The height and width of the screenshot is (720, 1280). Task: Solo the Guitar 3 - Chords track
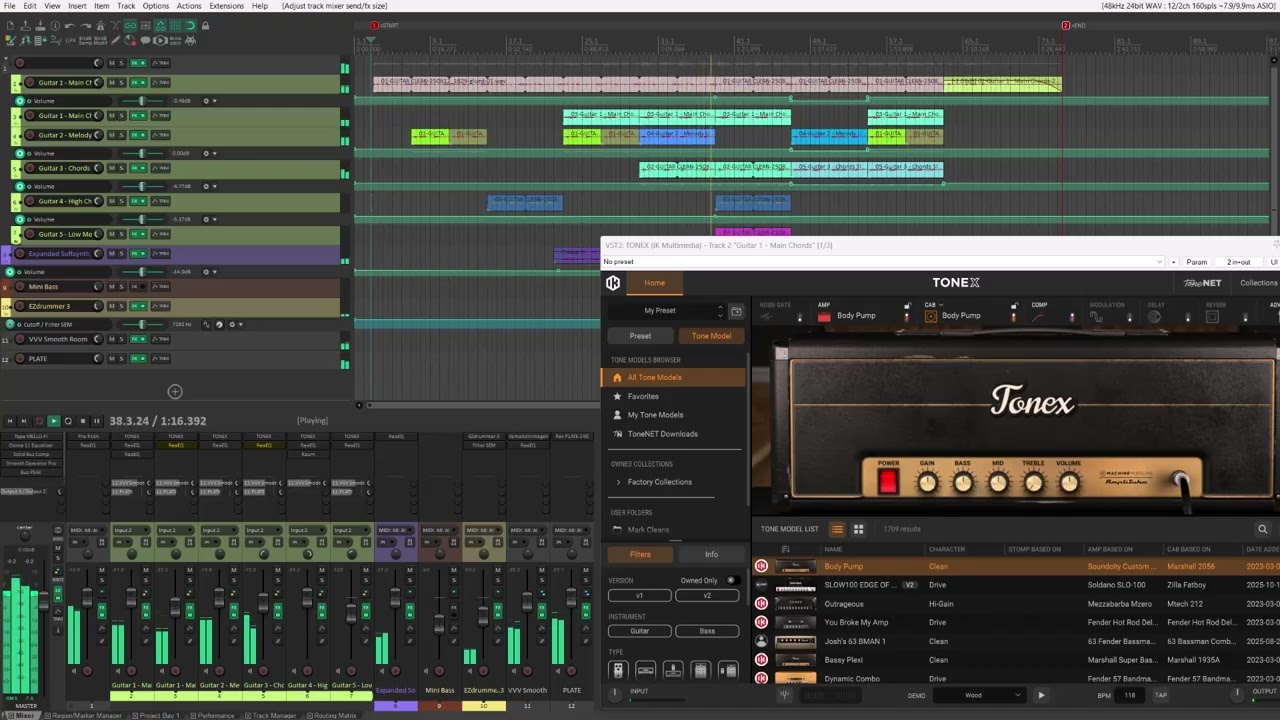pos(122,168)
